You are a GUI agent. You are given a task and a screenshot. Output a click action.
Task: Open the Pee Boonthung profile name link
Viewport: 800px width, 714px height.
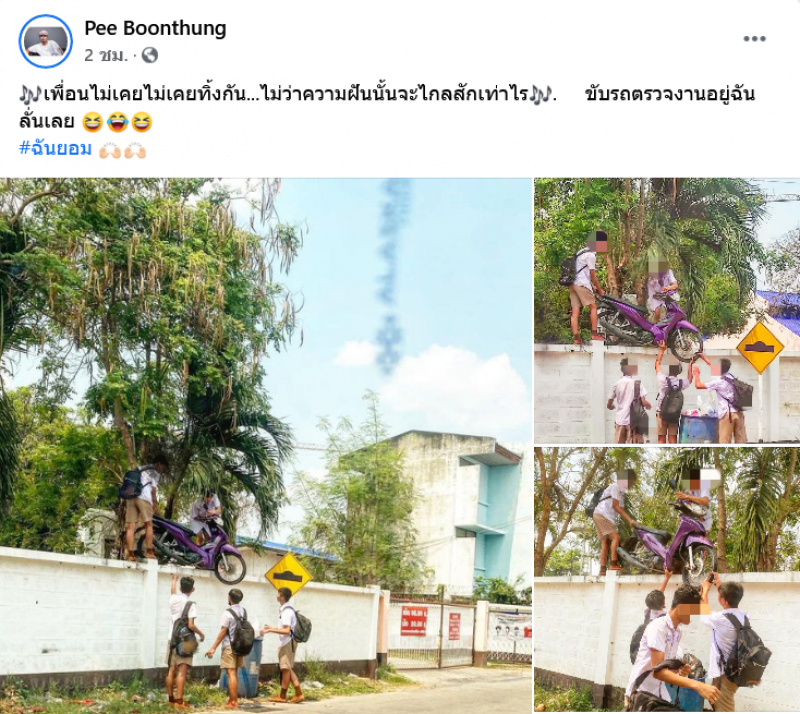tap(155, 28)
